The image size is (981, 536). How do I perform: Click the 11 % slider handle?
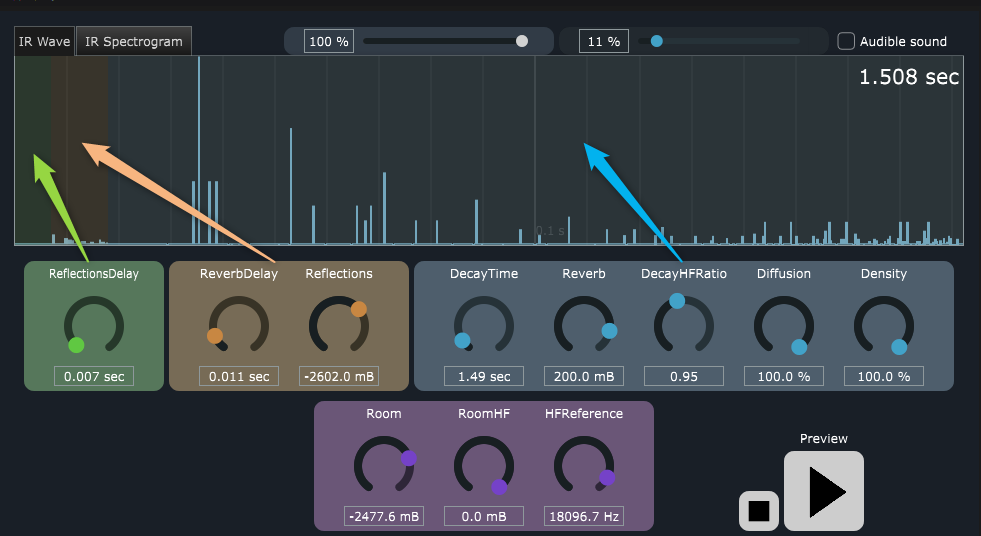(656, 41)
